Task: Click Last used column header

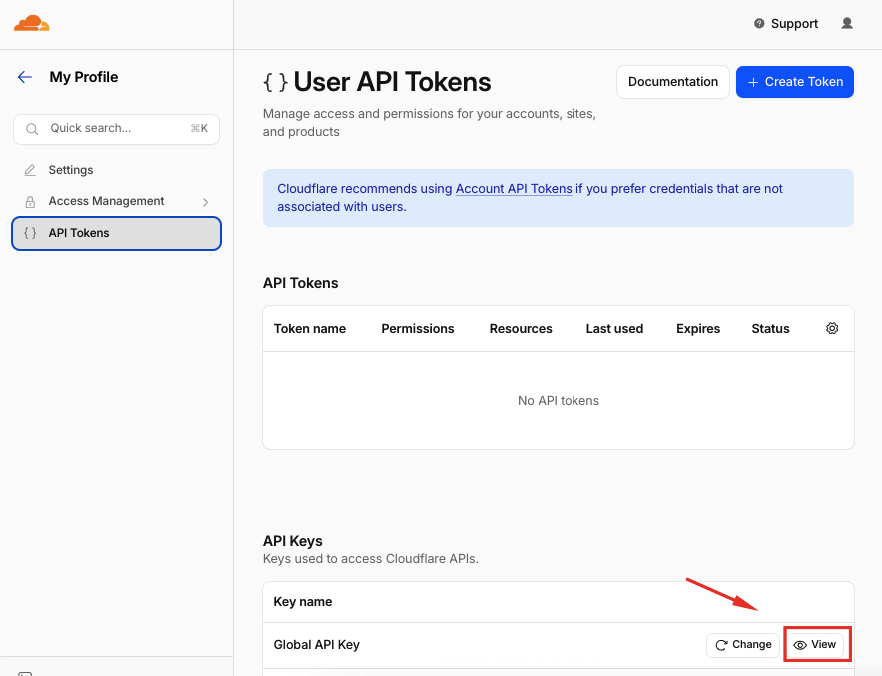Action: (x=614, y=329)
